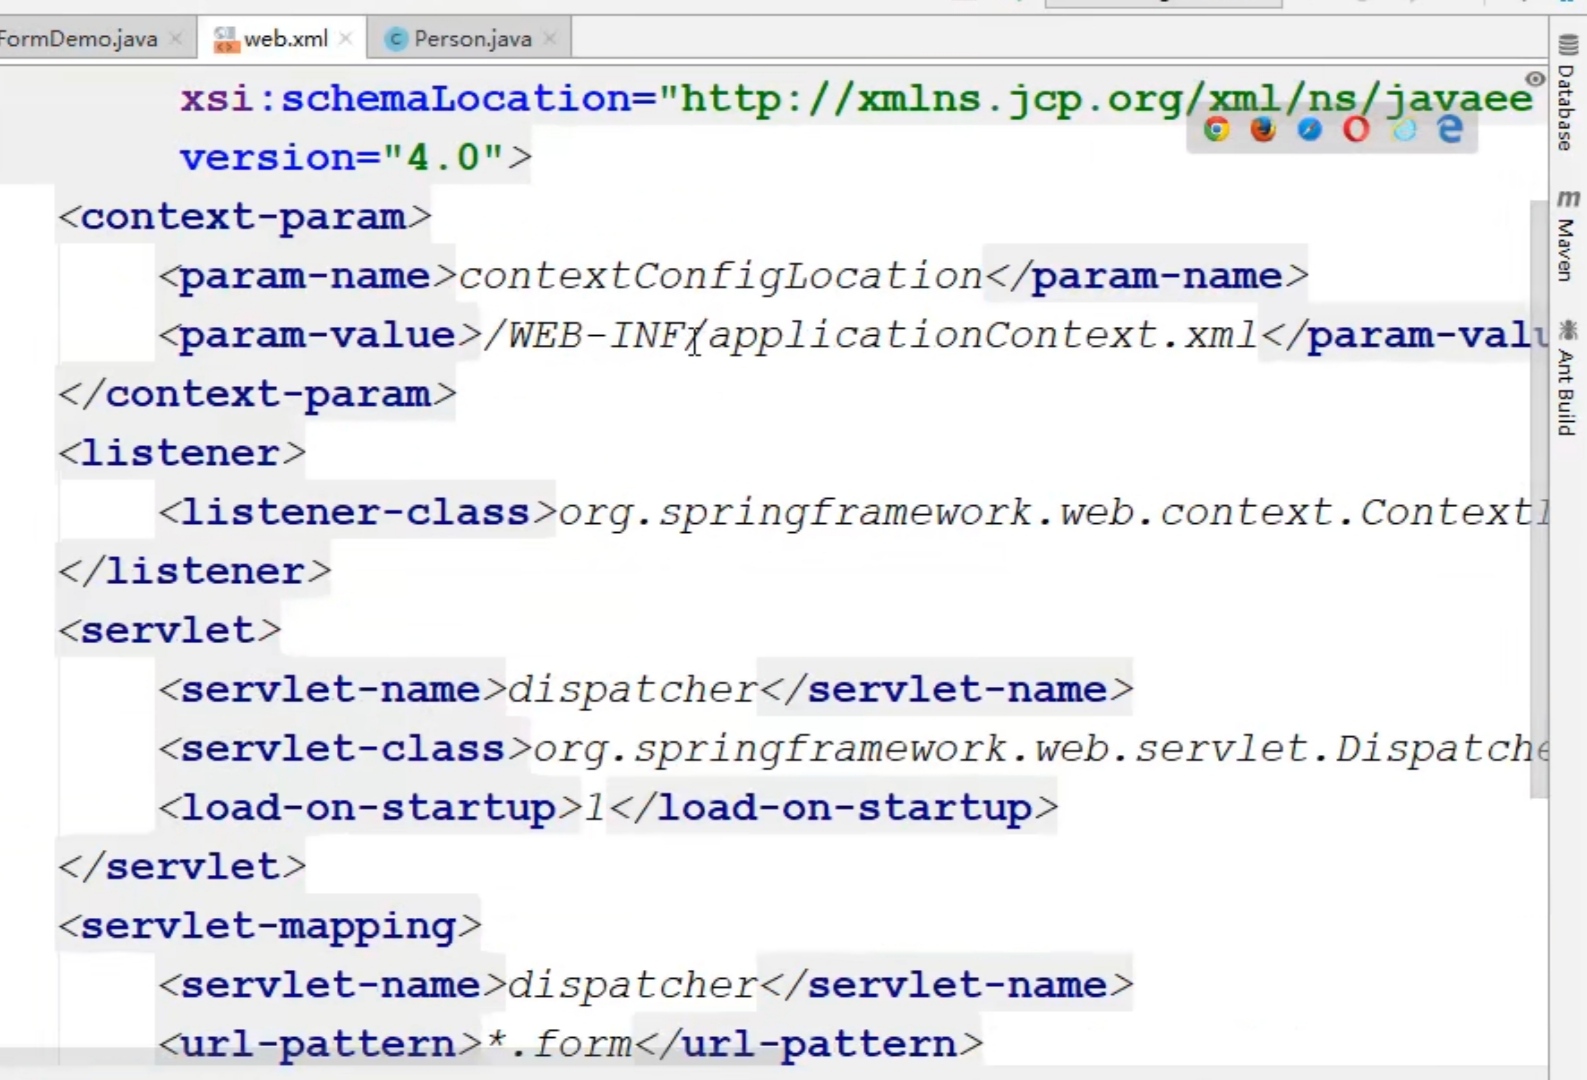Open page in Internet Explorer icon
Screen dimensions: 1587x1080
[1404, 129]
